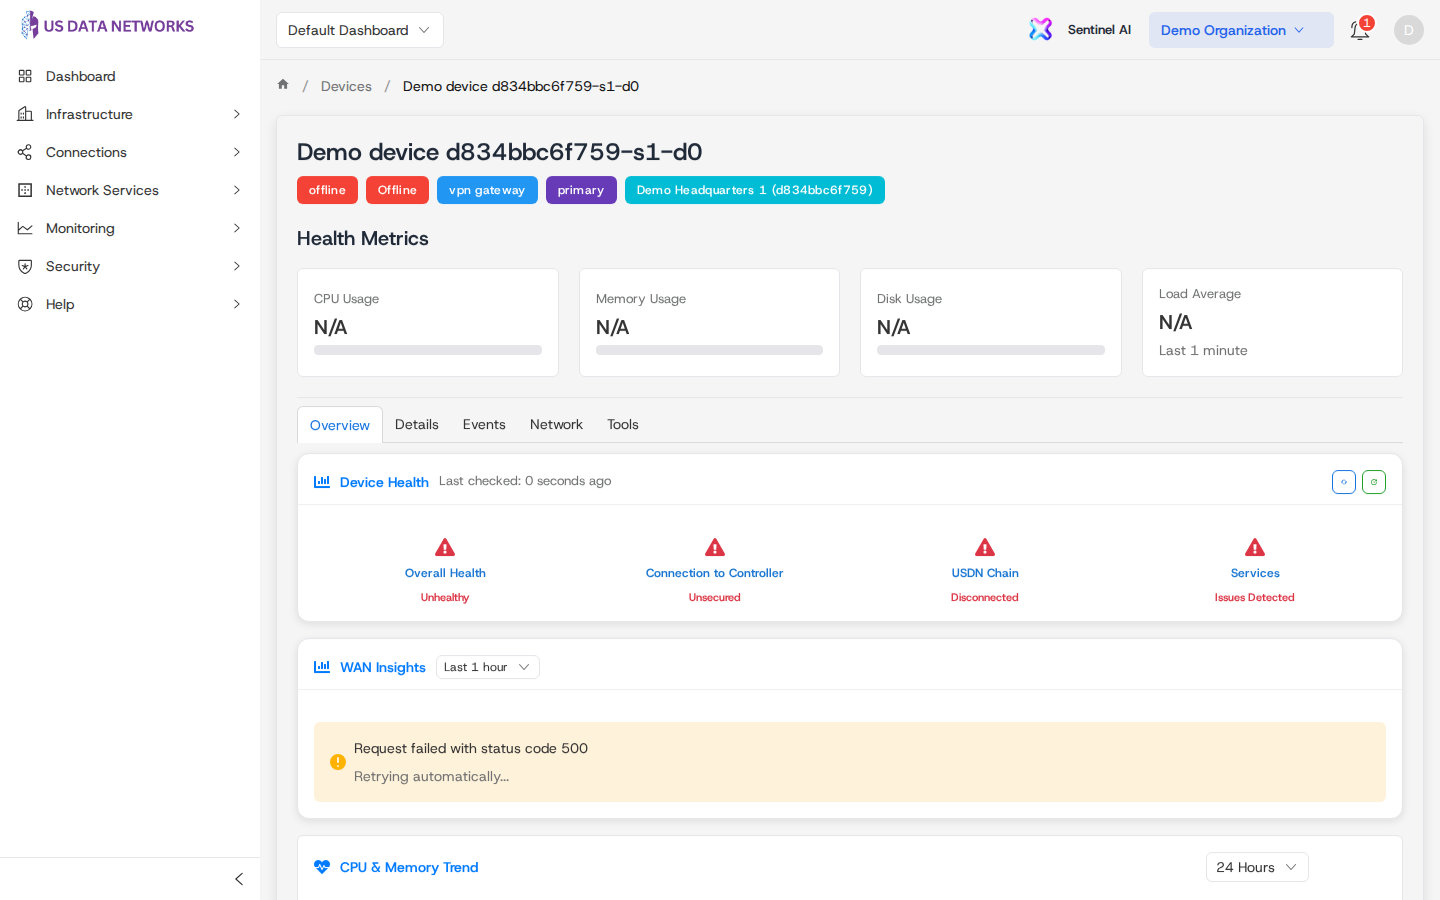Click the green refresh button in Device Health
Screen dimensions: 1440x900
coord(1374,482)
